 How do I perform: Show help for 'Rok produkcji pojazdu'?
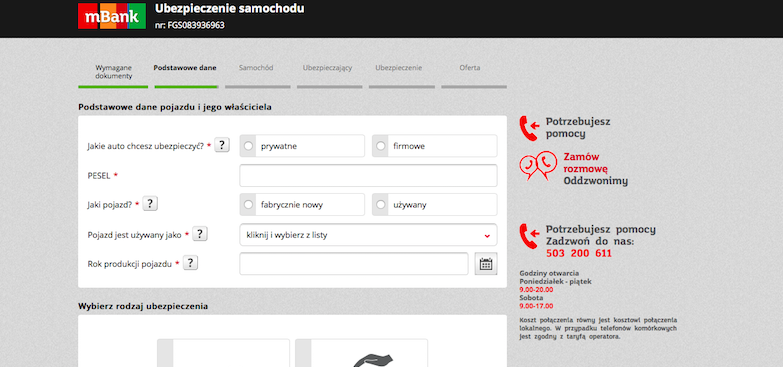point(190,263)
